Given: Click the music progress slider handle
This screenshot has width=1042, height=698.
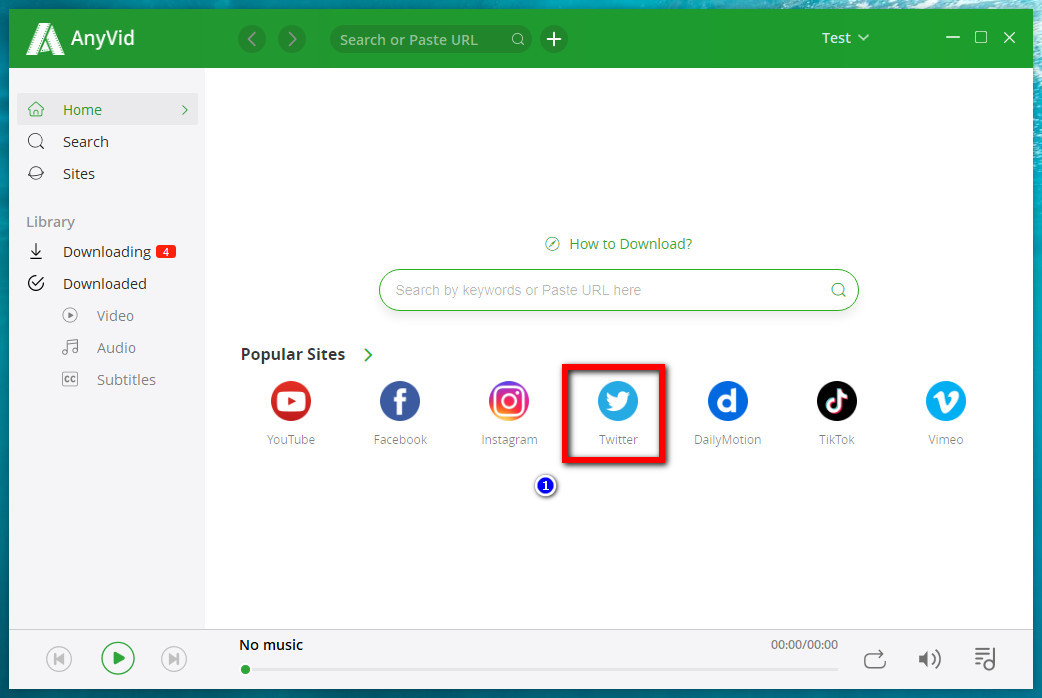Looking at the screenshot, I should (x=245, y=669).
